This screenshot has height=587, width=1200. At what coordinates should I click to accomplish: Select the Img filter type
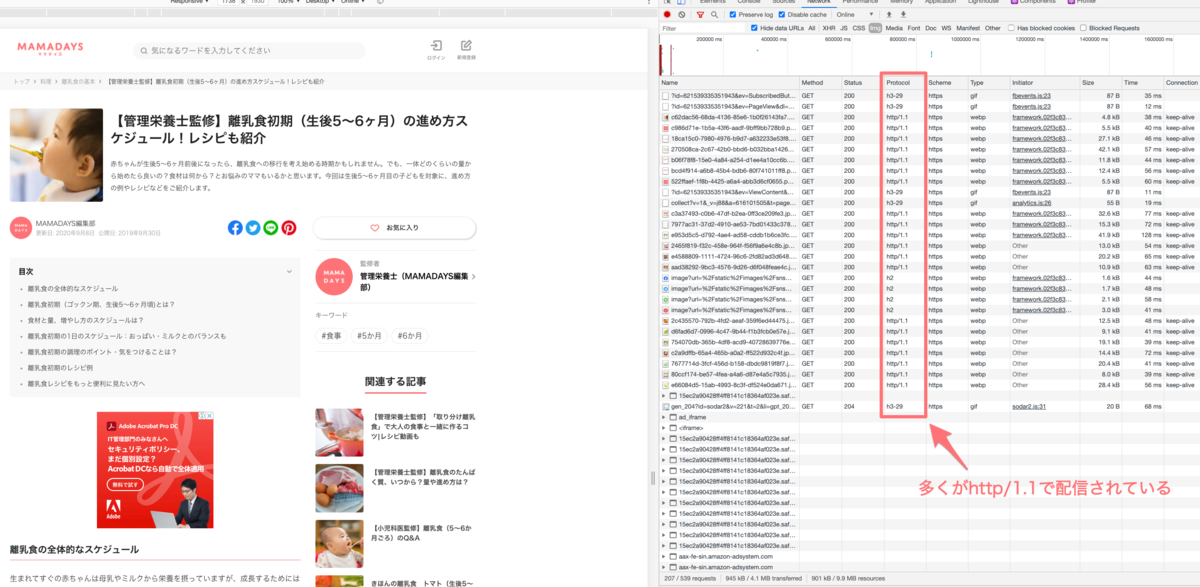[875, 28]
